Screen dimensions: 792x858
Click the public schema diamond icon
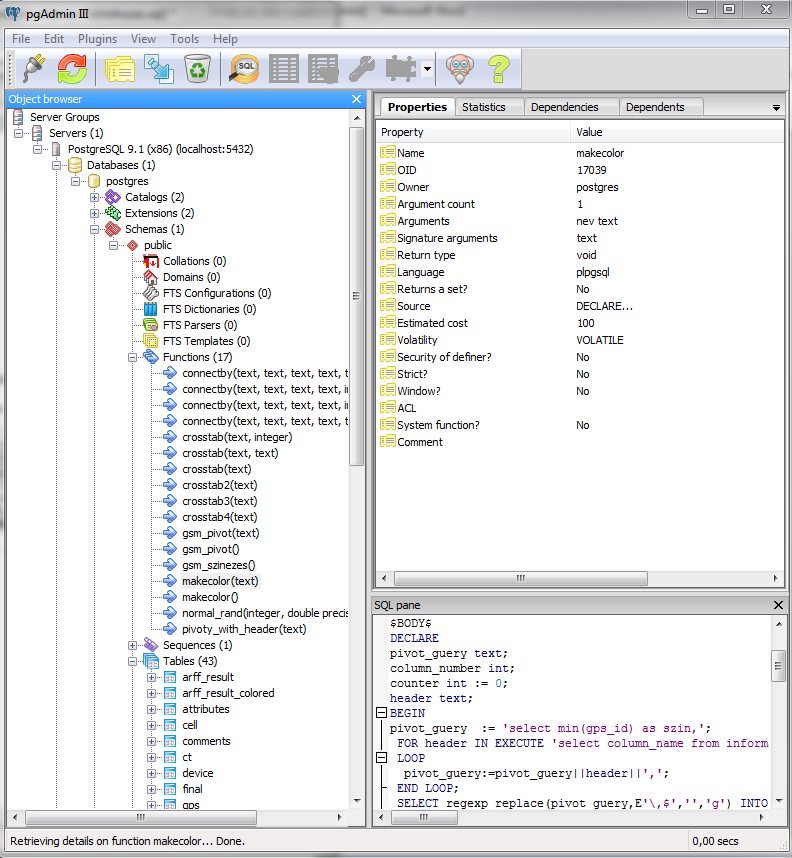(132, 245)
